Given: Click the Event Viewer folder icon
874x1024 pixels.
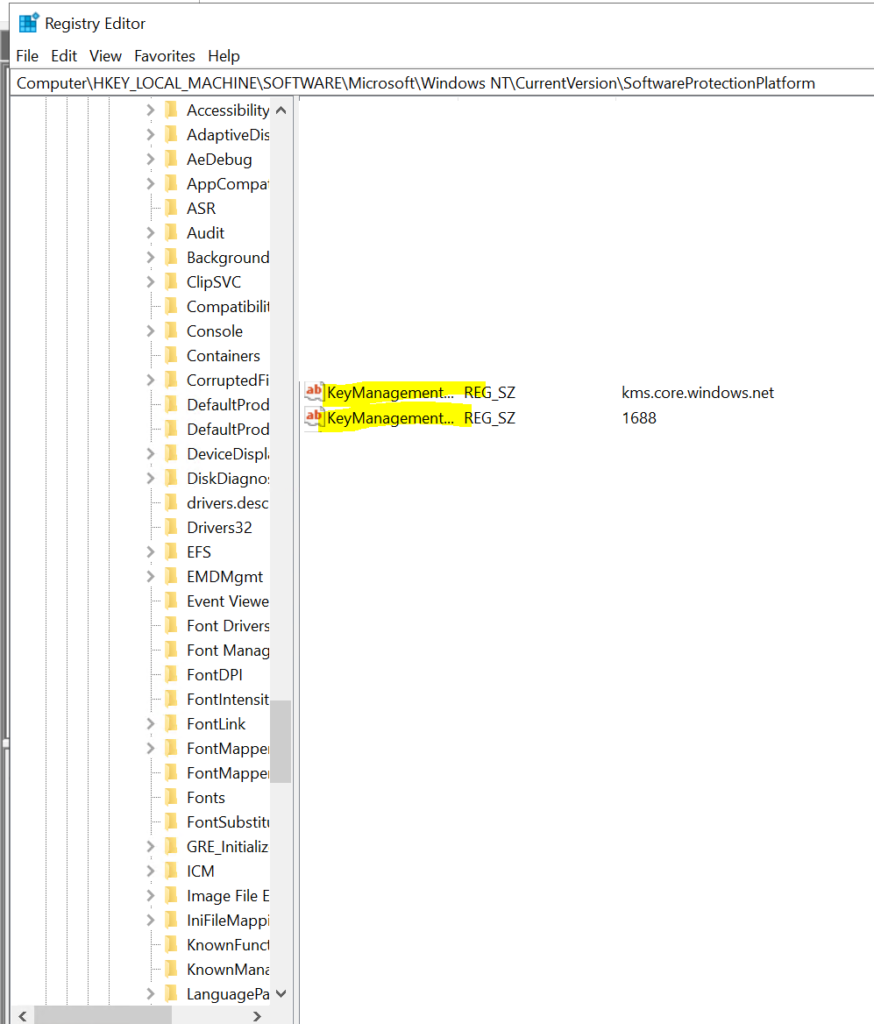Looking at the screenshot, I should point(171,601).
